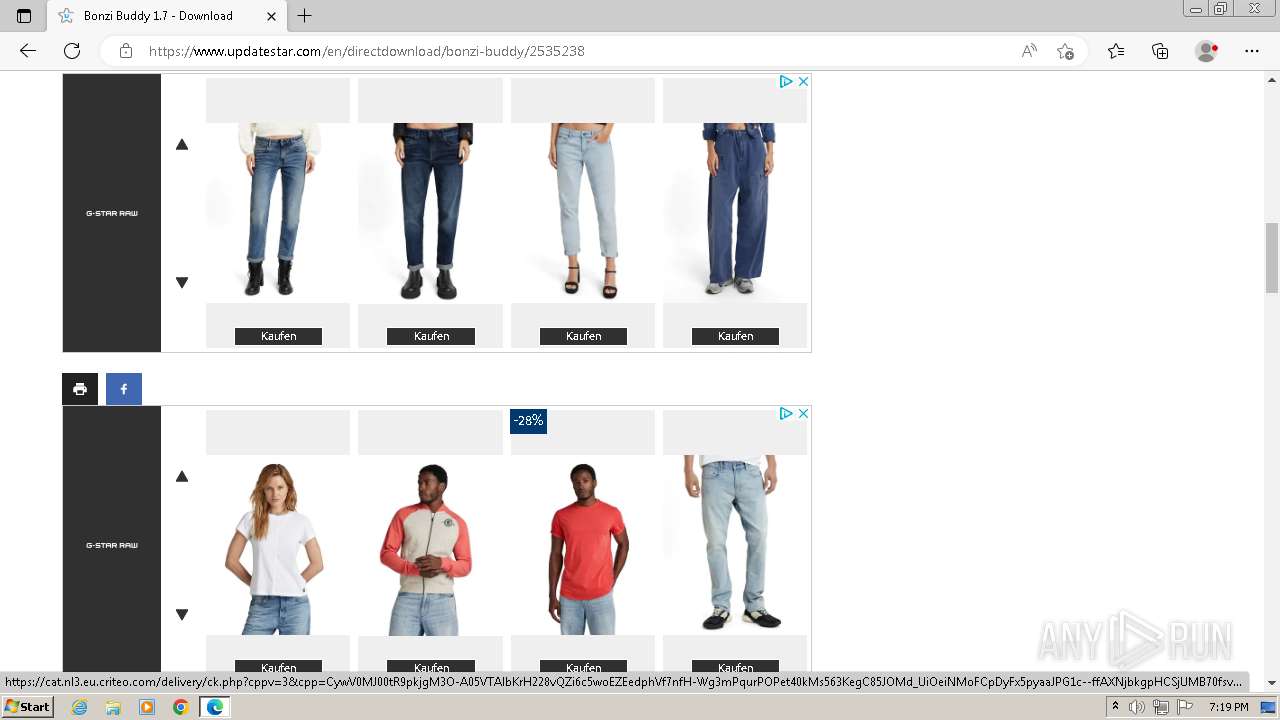Show hidden system tray icons
Image resolution: width=1280 pixels, height=720 pixels.
point(1115,707)
